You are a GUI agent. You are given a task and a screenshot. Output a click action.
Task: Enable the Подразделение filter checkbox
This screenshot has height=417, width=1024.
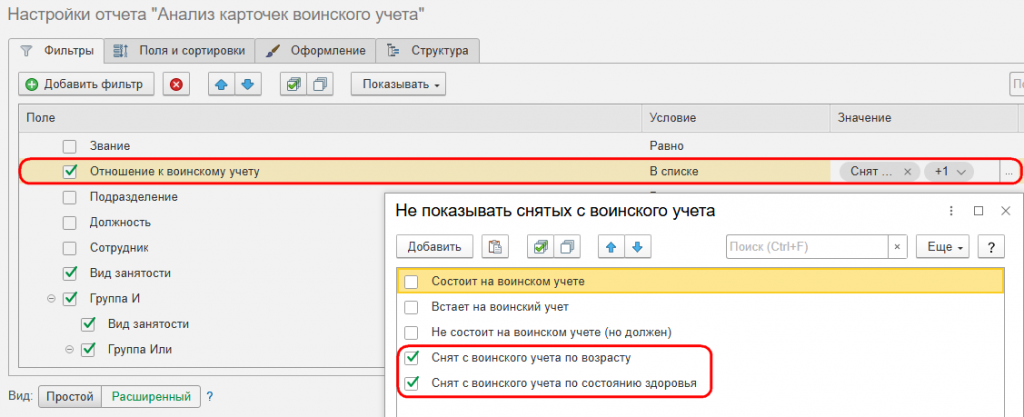pos(70,197)
